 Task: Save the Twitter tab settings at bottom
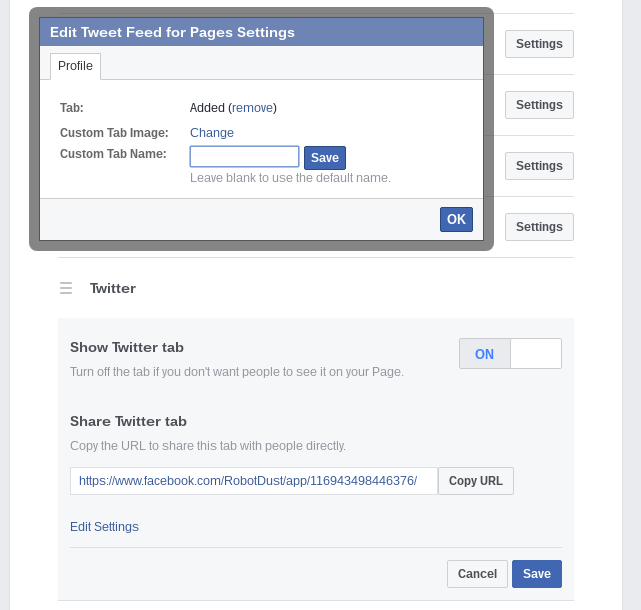[537, 574]
